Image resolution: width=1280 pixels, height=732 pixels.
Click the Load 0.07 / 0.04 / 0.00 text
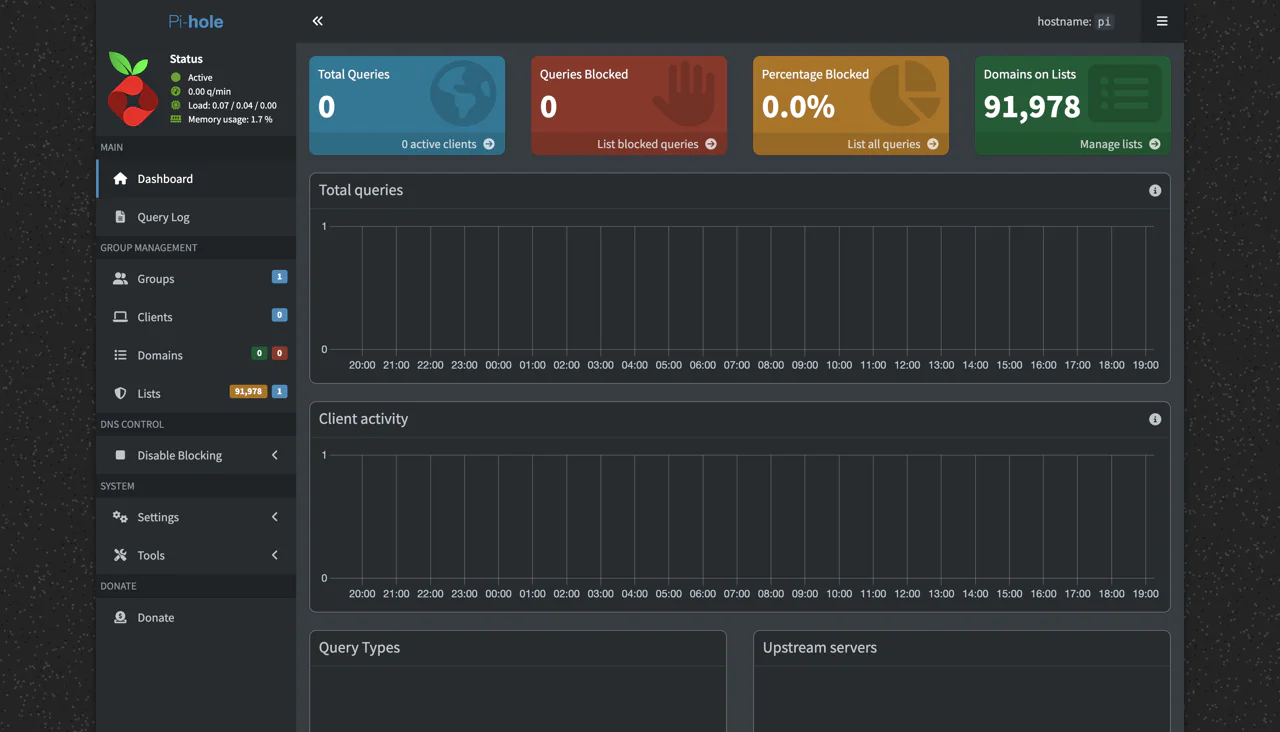[x=232, y=105]
